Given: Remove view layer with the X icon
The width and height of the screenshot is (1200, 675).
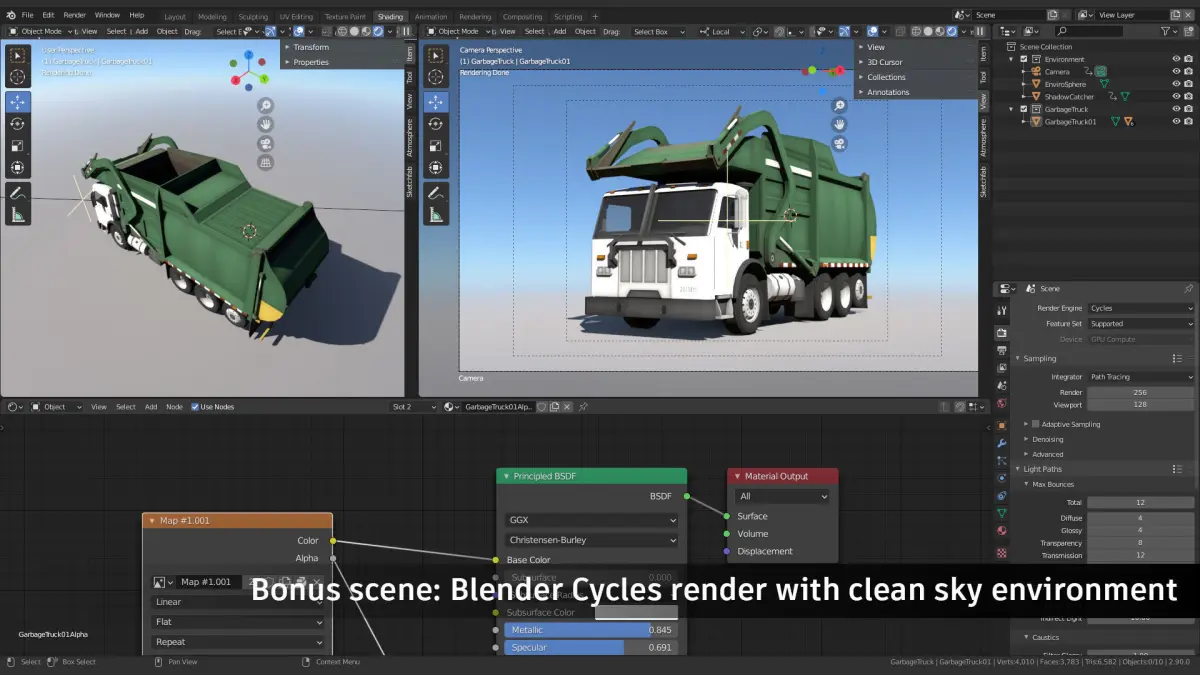Looking at the screenshot, I should (1188, 15).
